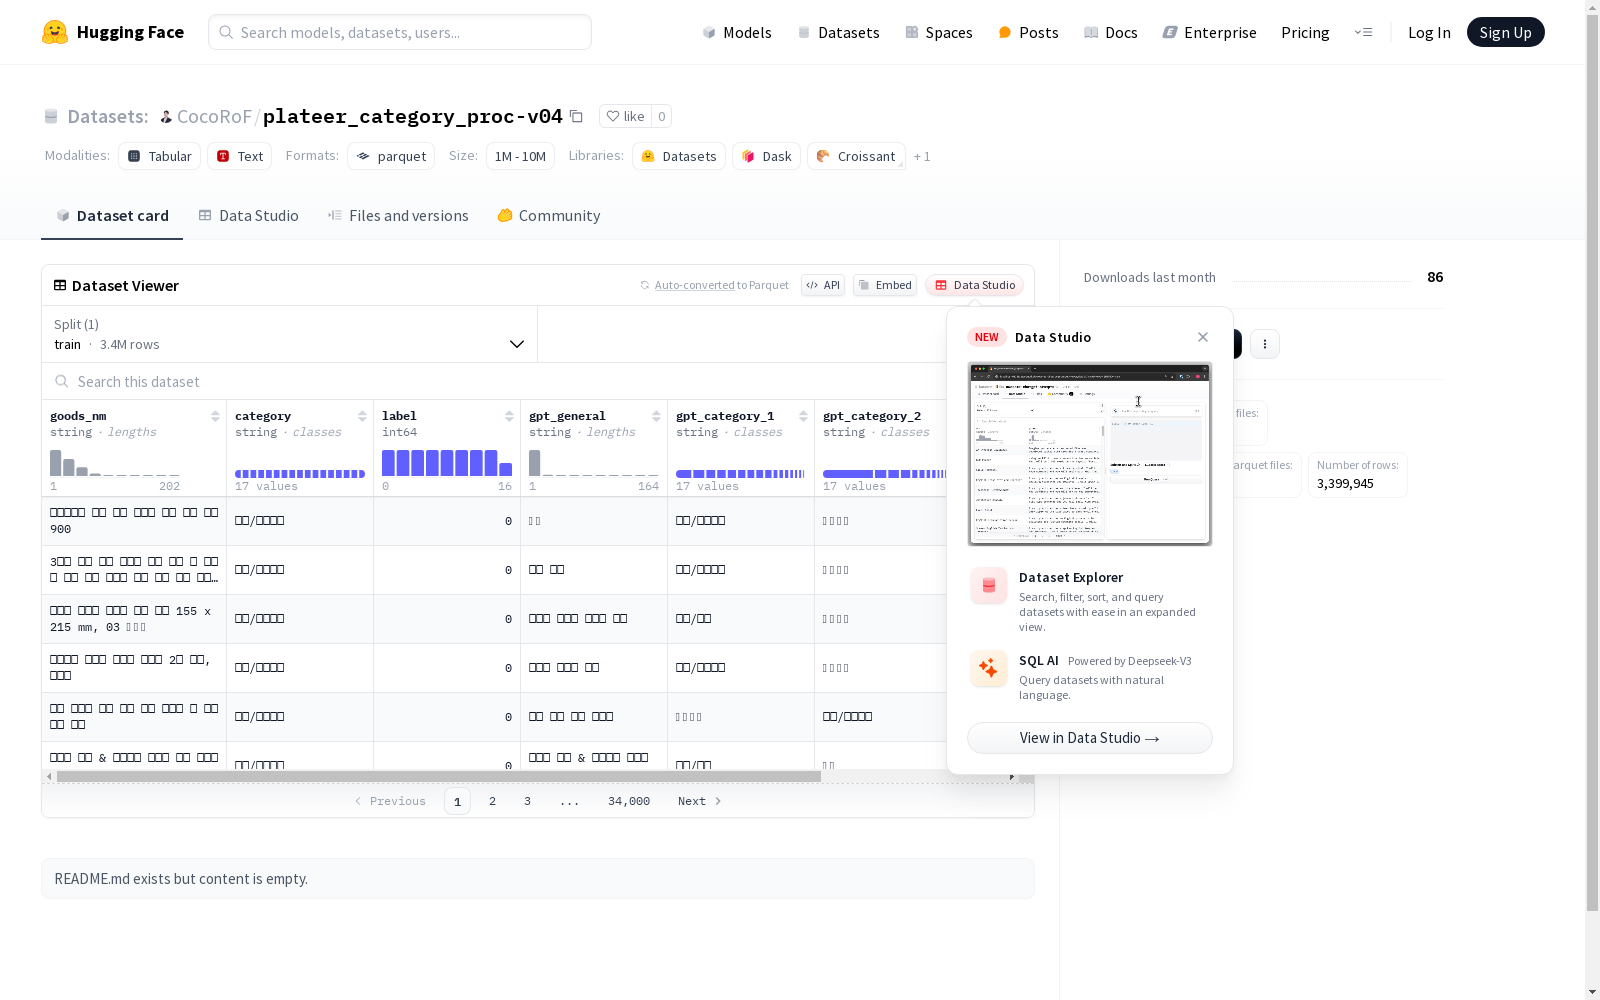Sort the gpt_category_1 column

click(803, 416)
